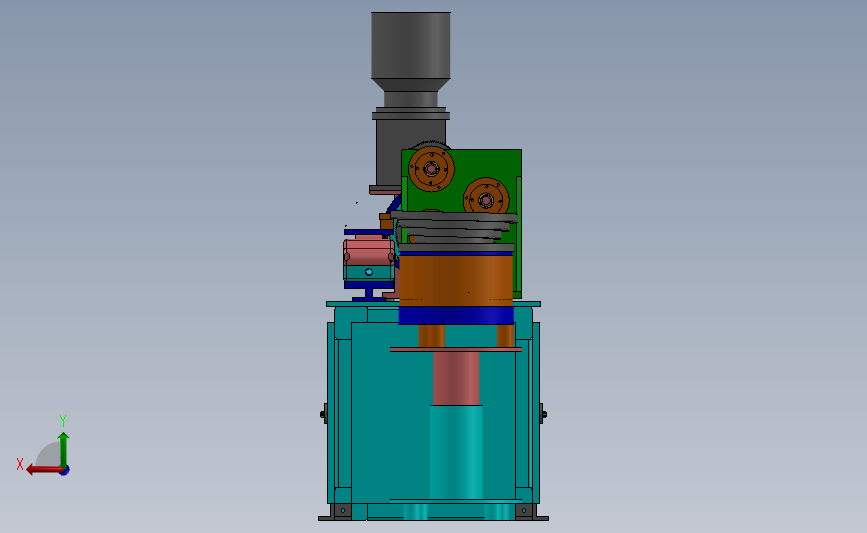The width and height of the screenshot is (867, 533).
Task: Click the green Y axis arrow of the triad
Action: 64,449
